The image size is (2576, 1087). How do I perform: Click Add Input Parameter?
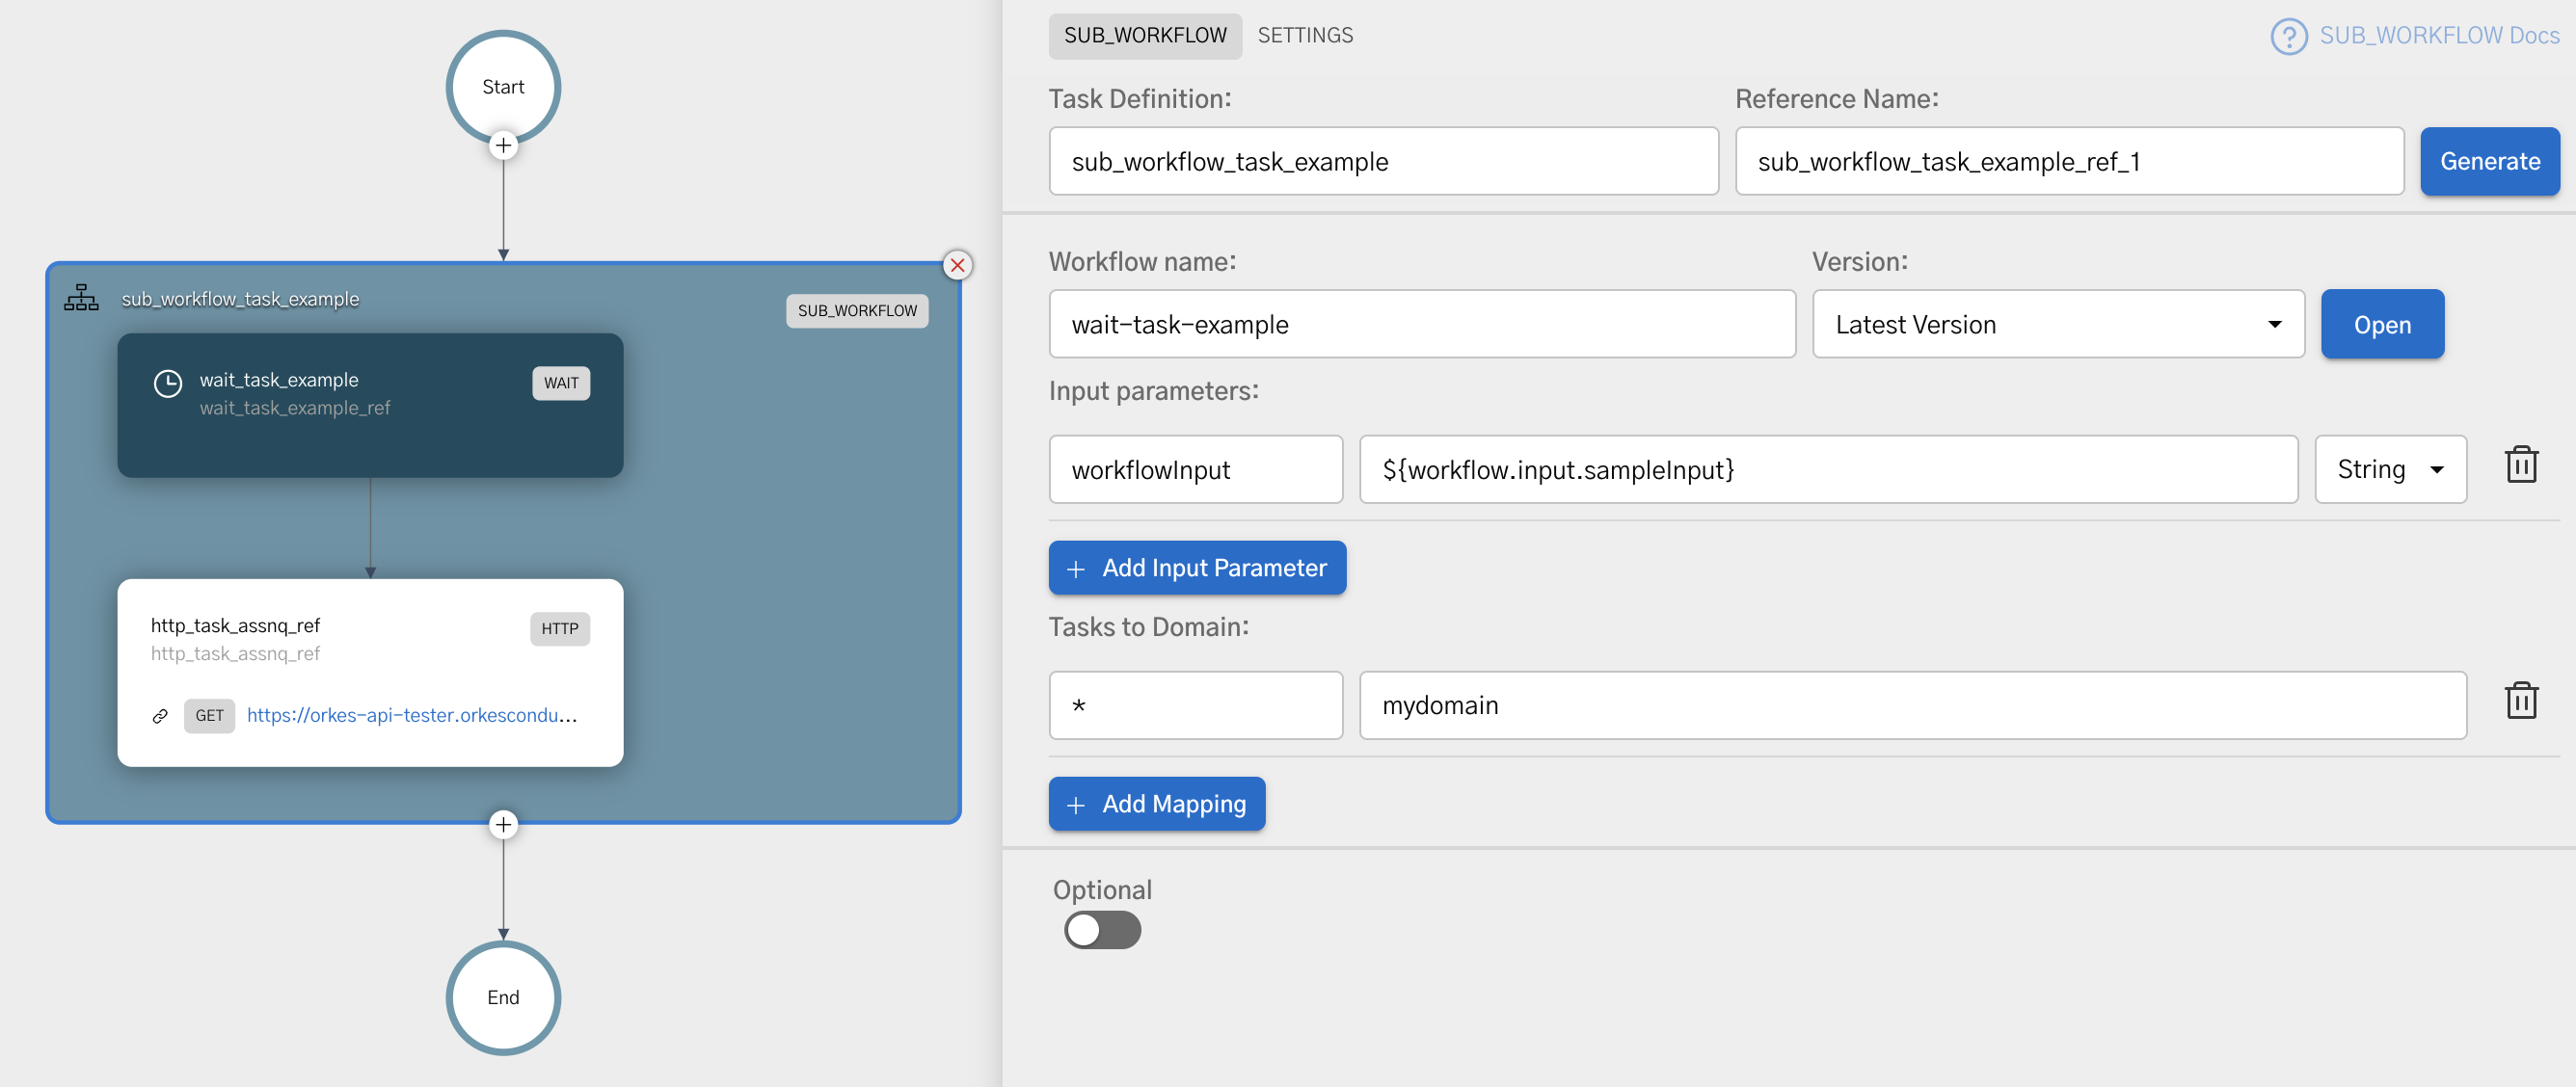[x=1196, y=567]
